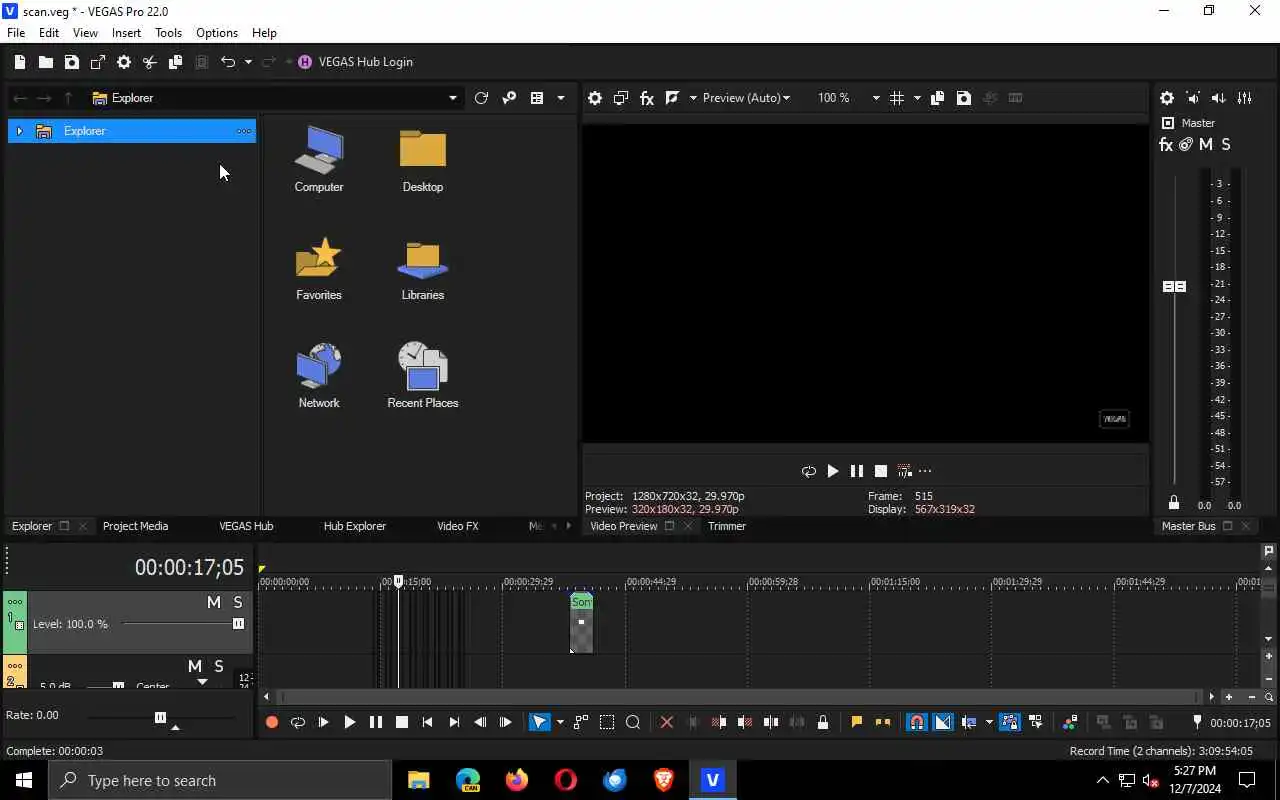Image resolution: width=1280 pixels, height=800 pixels.
Task: Solo the Master bus
Action: coord(1226,145)
